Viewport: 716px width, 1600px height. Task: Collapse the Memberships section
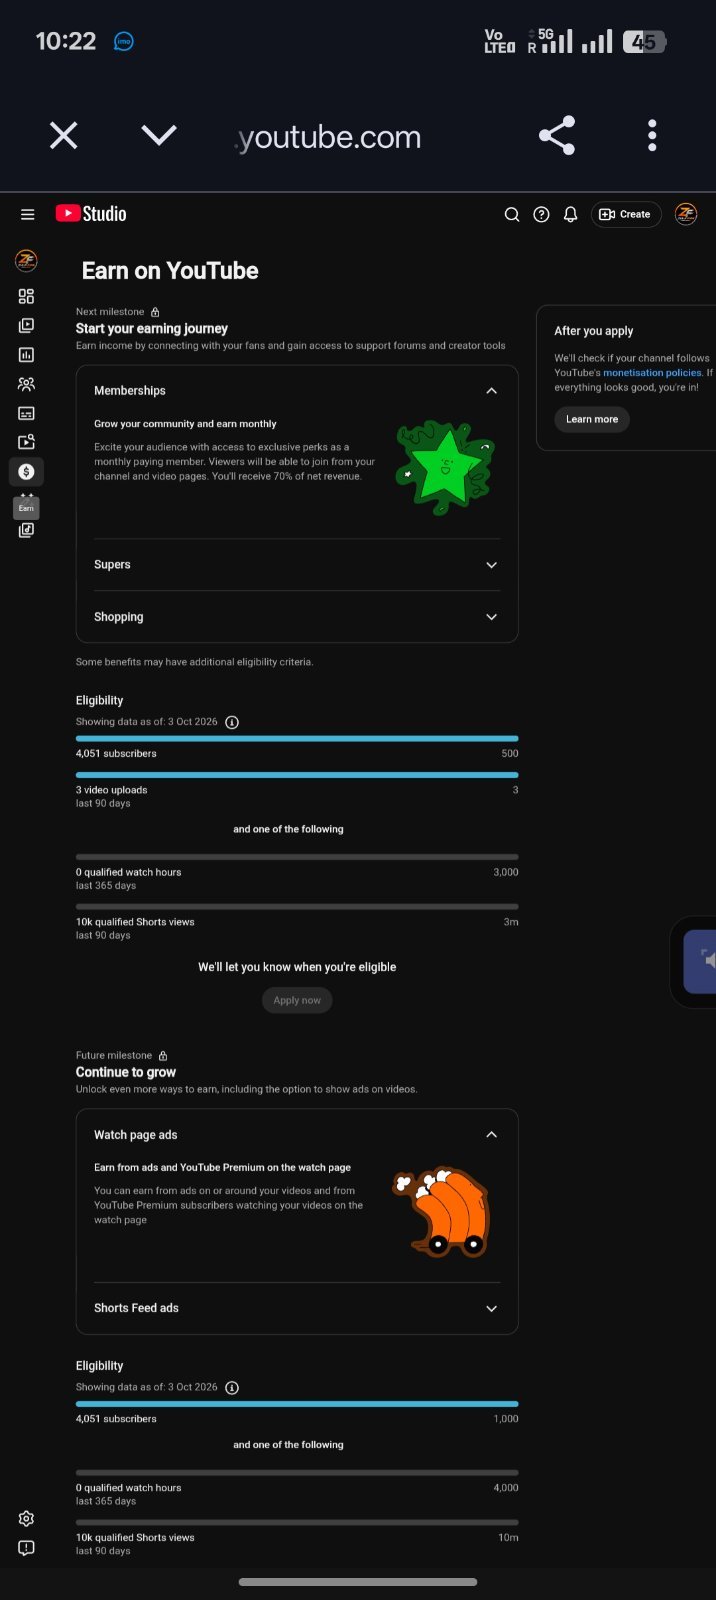coord(491,391)
